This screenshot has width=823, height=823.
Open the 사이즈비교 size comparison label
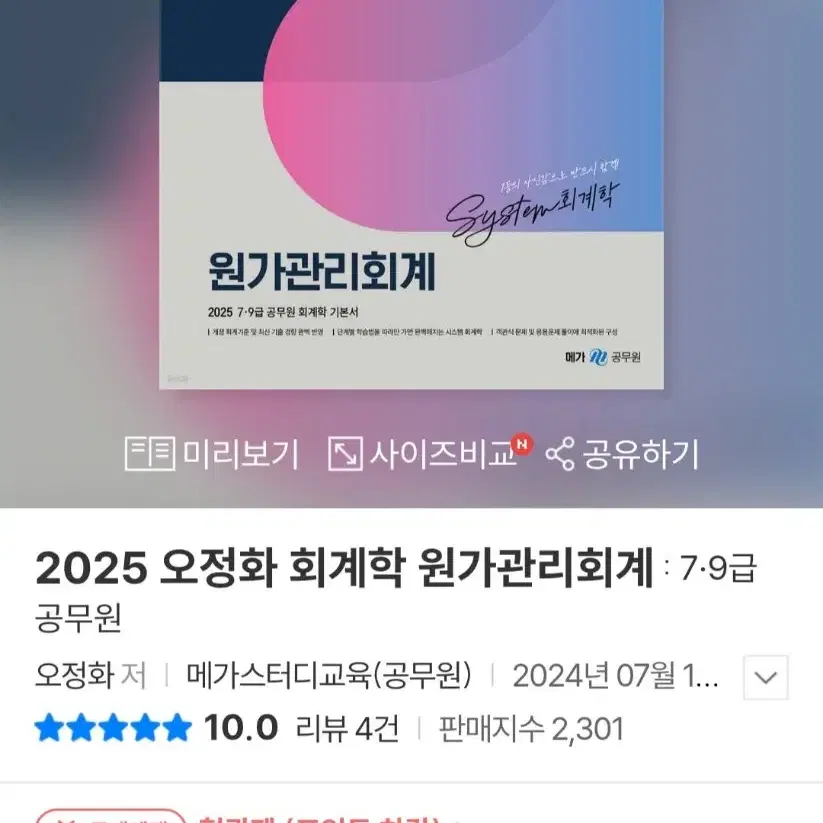[x=444, y=454]
